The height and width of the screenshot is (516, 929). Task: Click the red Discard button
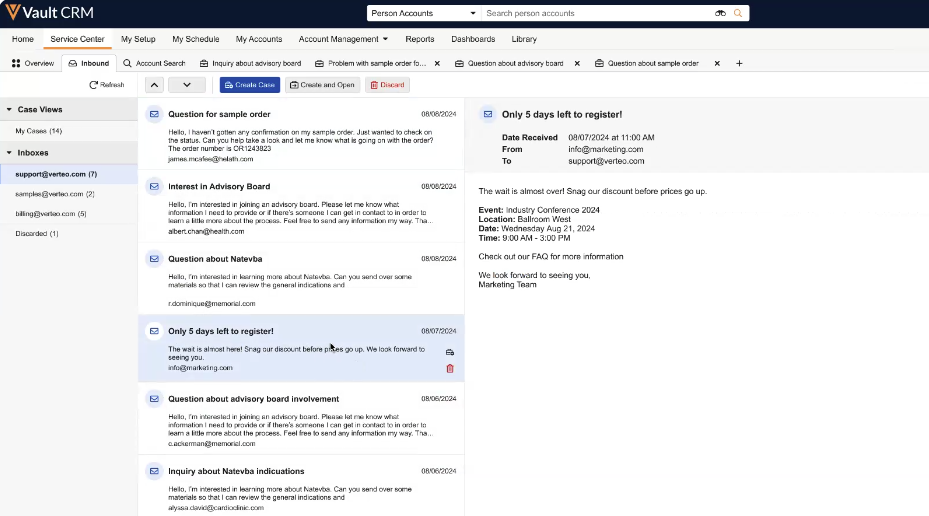coord(387,85)
